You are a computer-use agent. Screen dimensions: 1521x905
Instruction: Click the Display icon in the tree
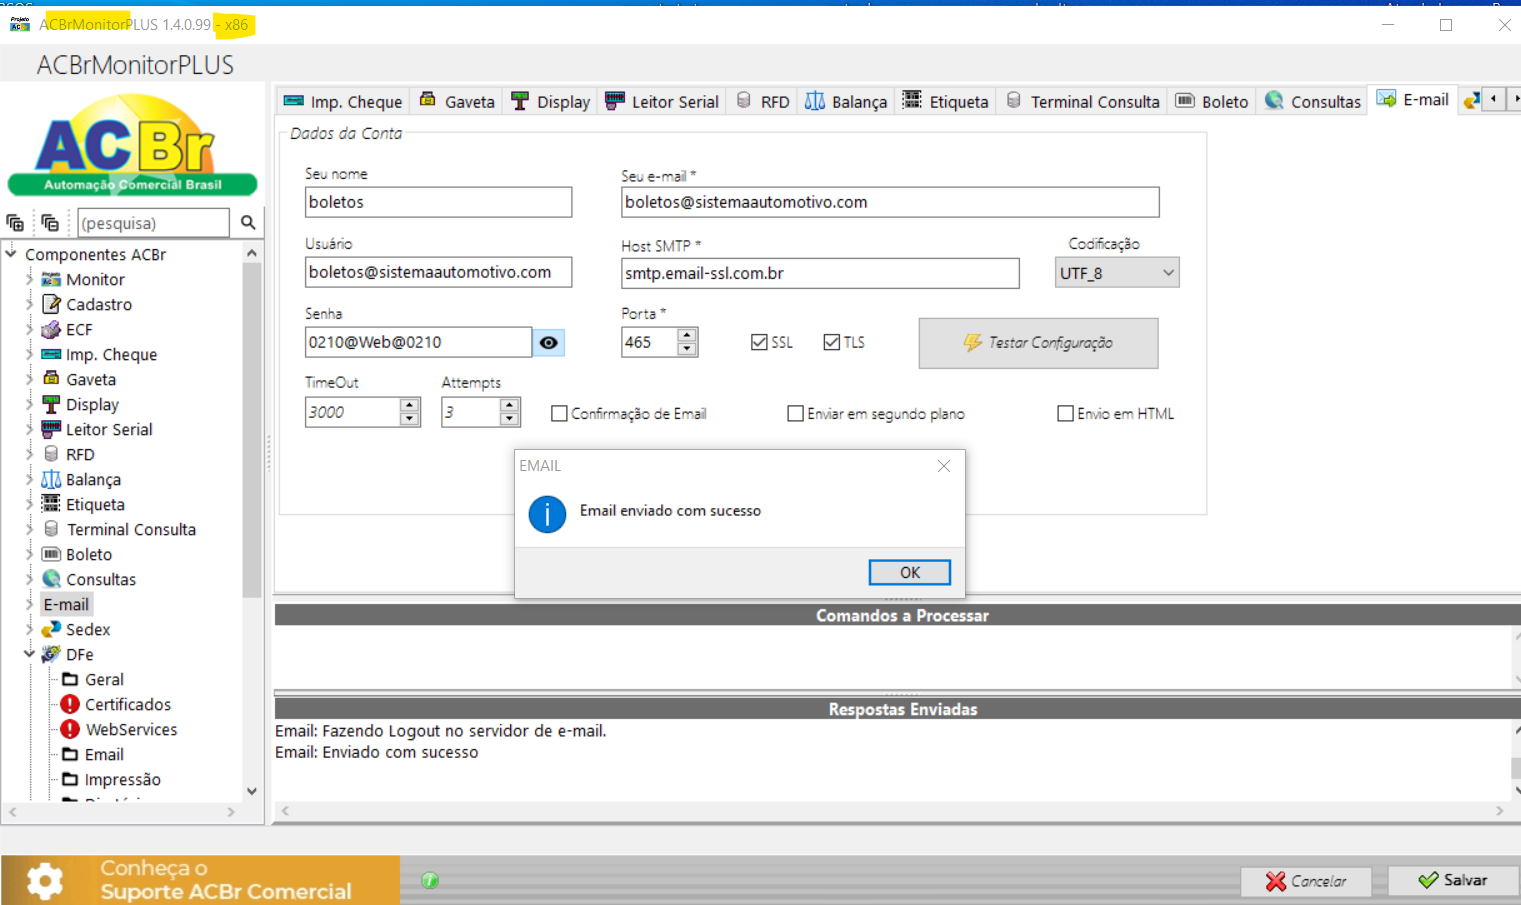pyautogui.click(x=51, y=404)
